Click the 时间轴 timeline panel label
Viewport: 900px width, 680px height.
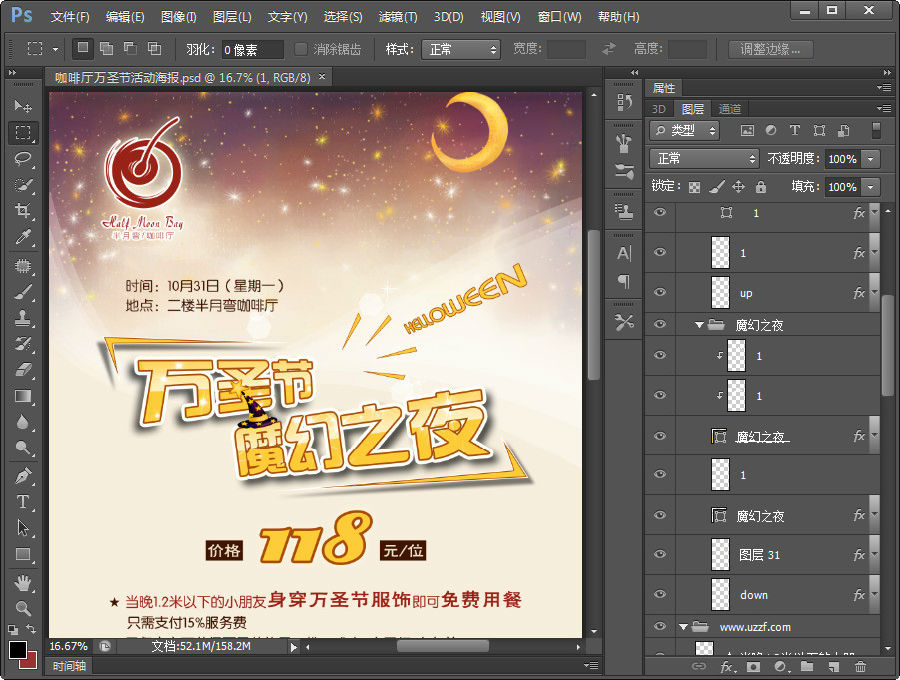click(x=70, y=666)
